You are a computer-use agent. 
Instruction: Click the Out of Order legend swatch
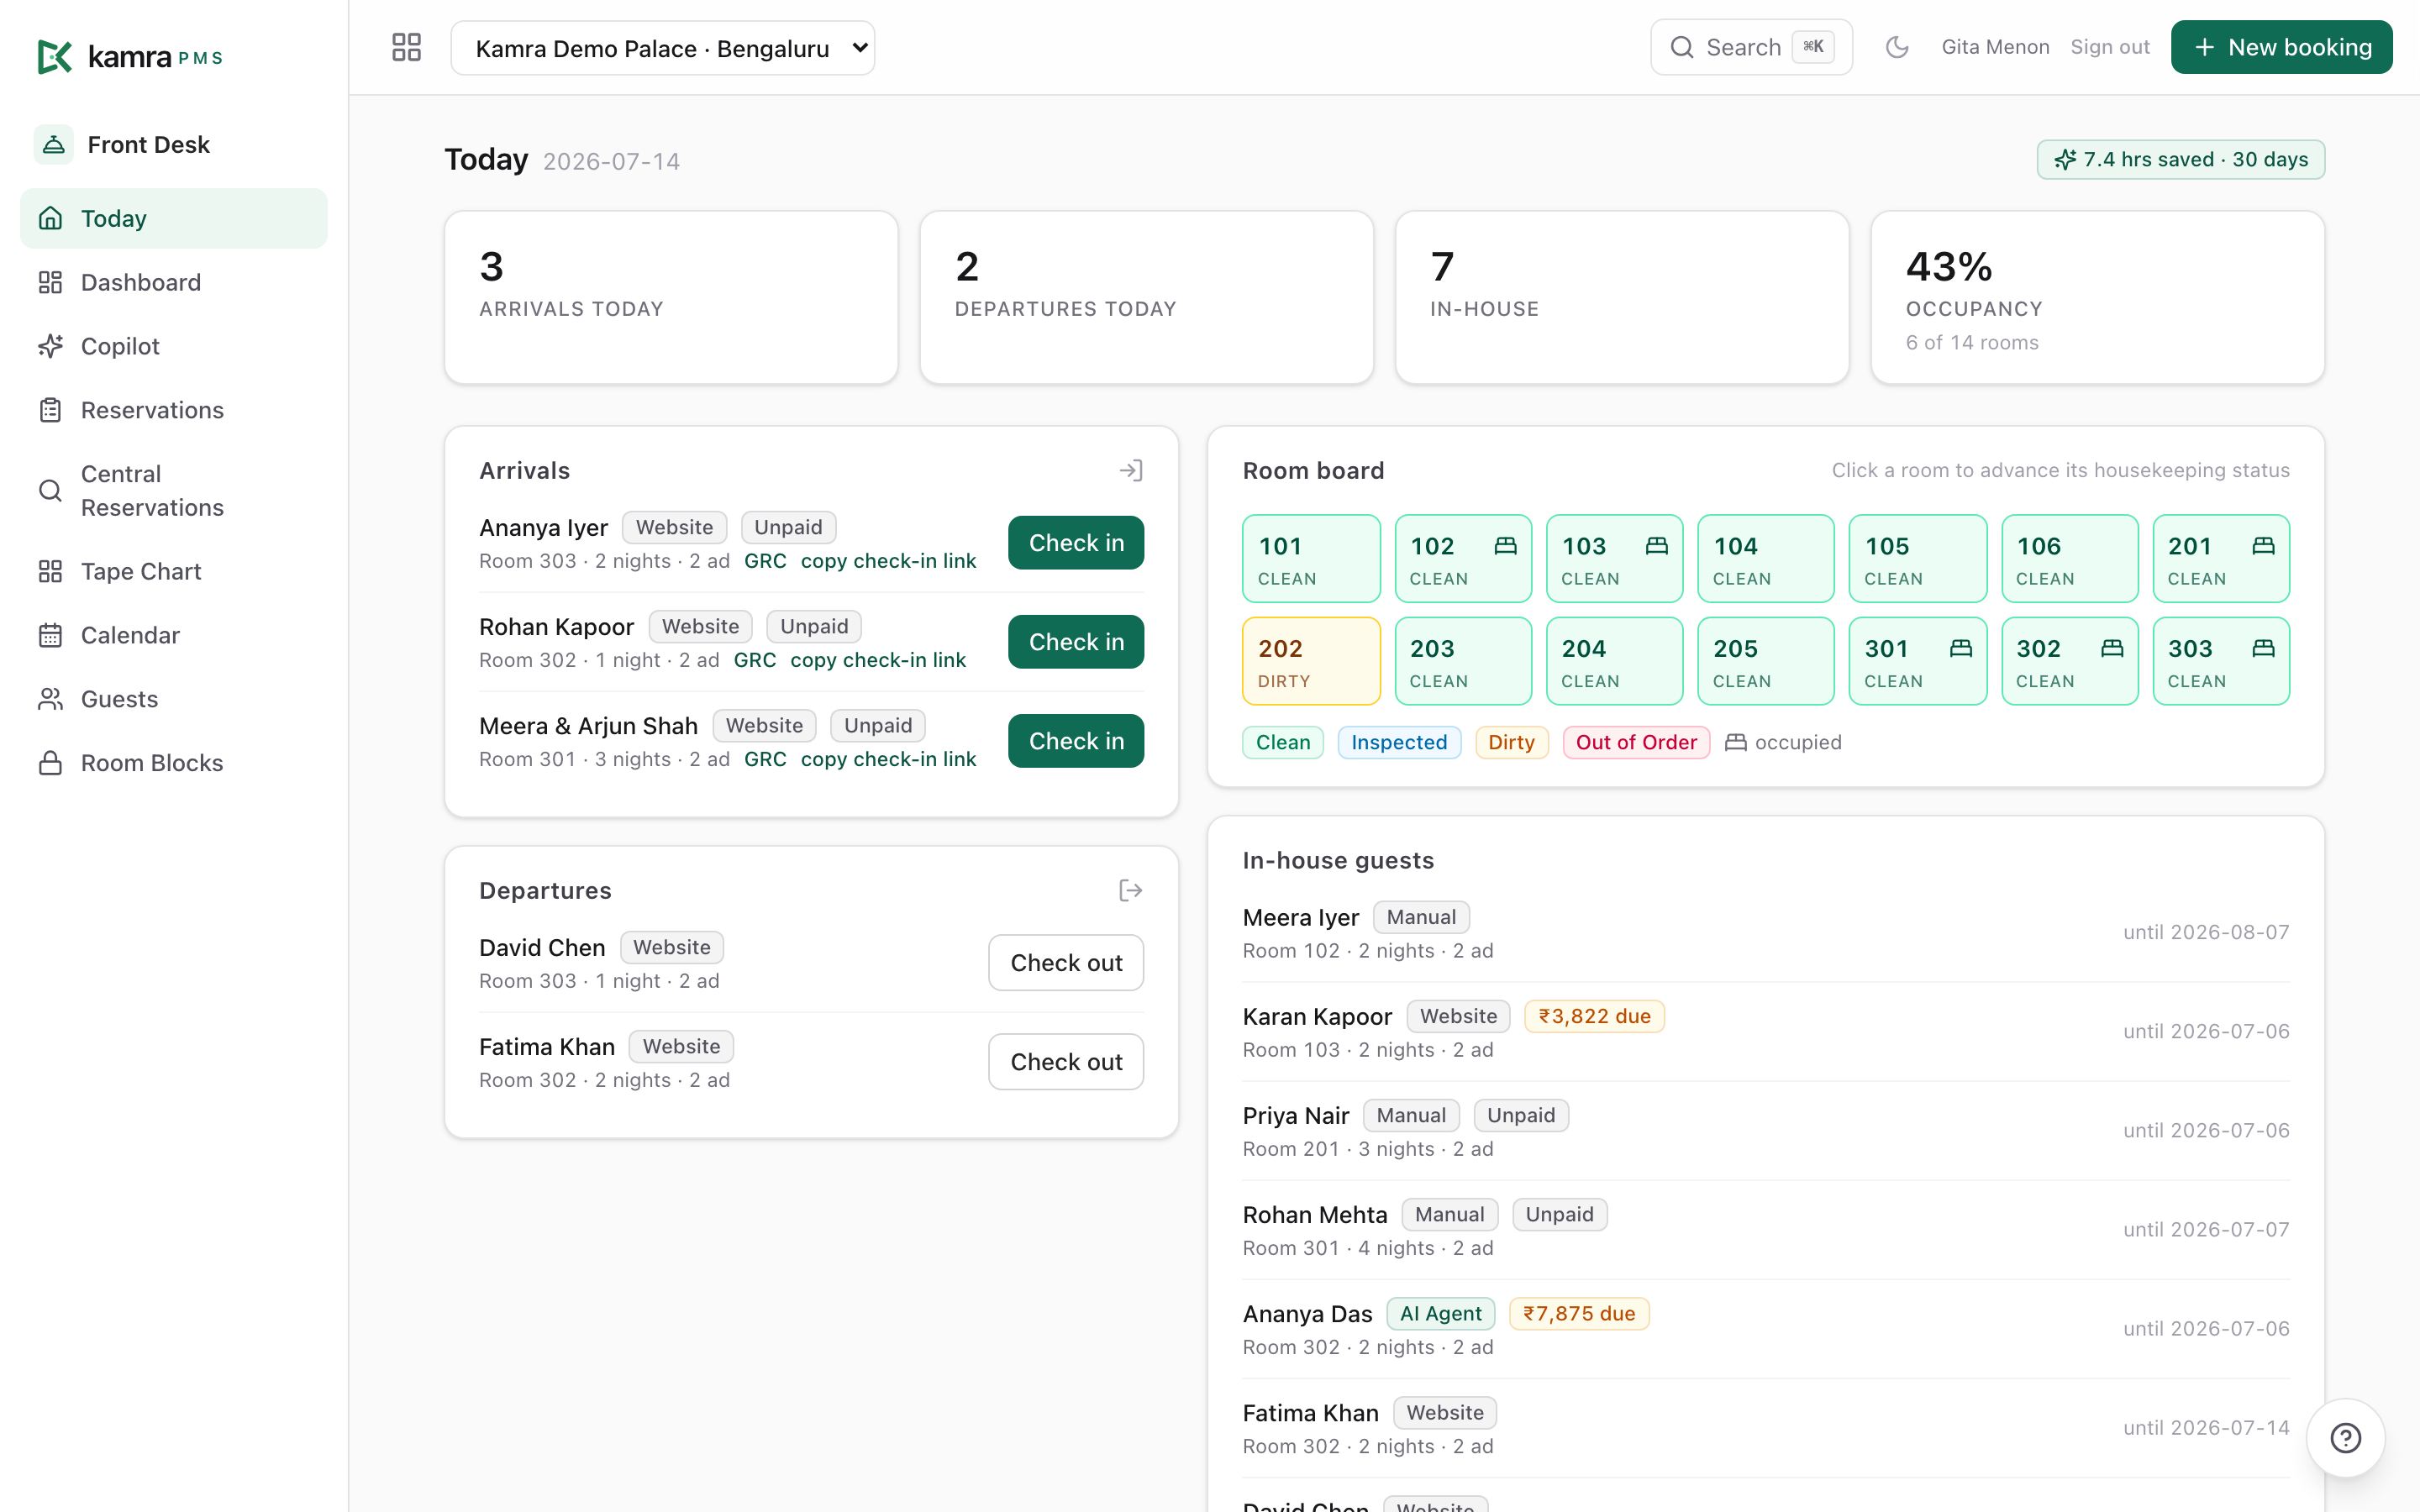[1636, 742]
